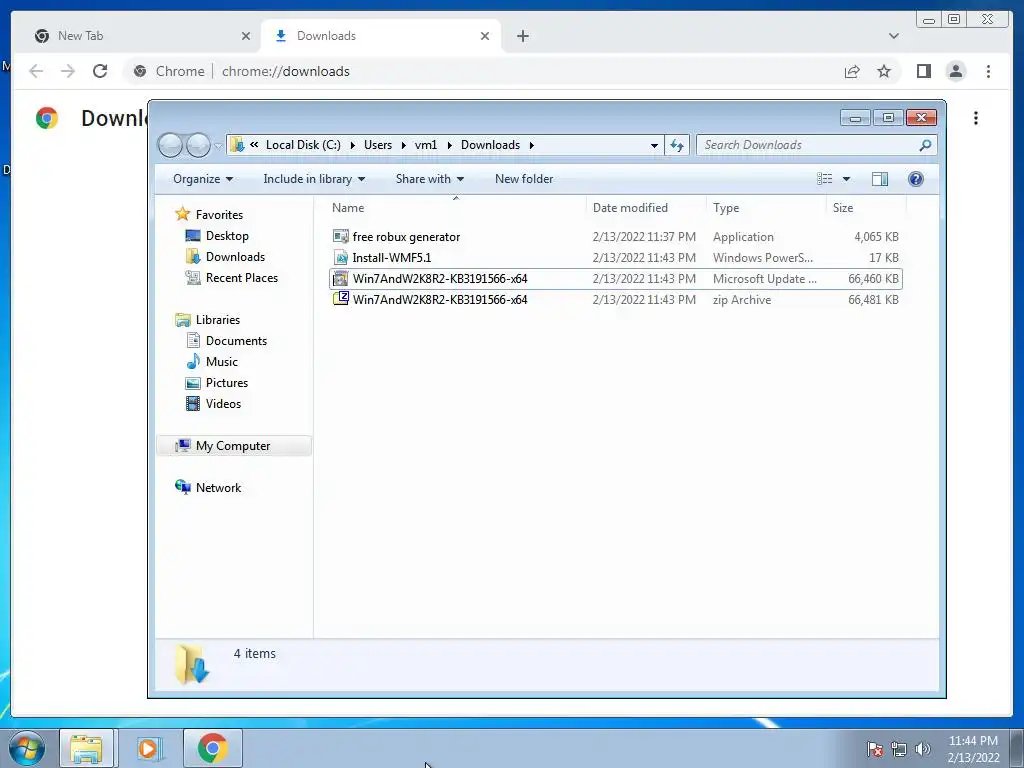Select Network in the navigation pane

click(218, 488)
